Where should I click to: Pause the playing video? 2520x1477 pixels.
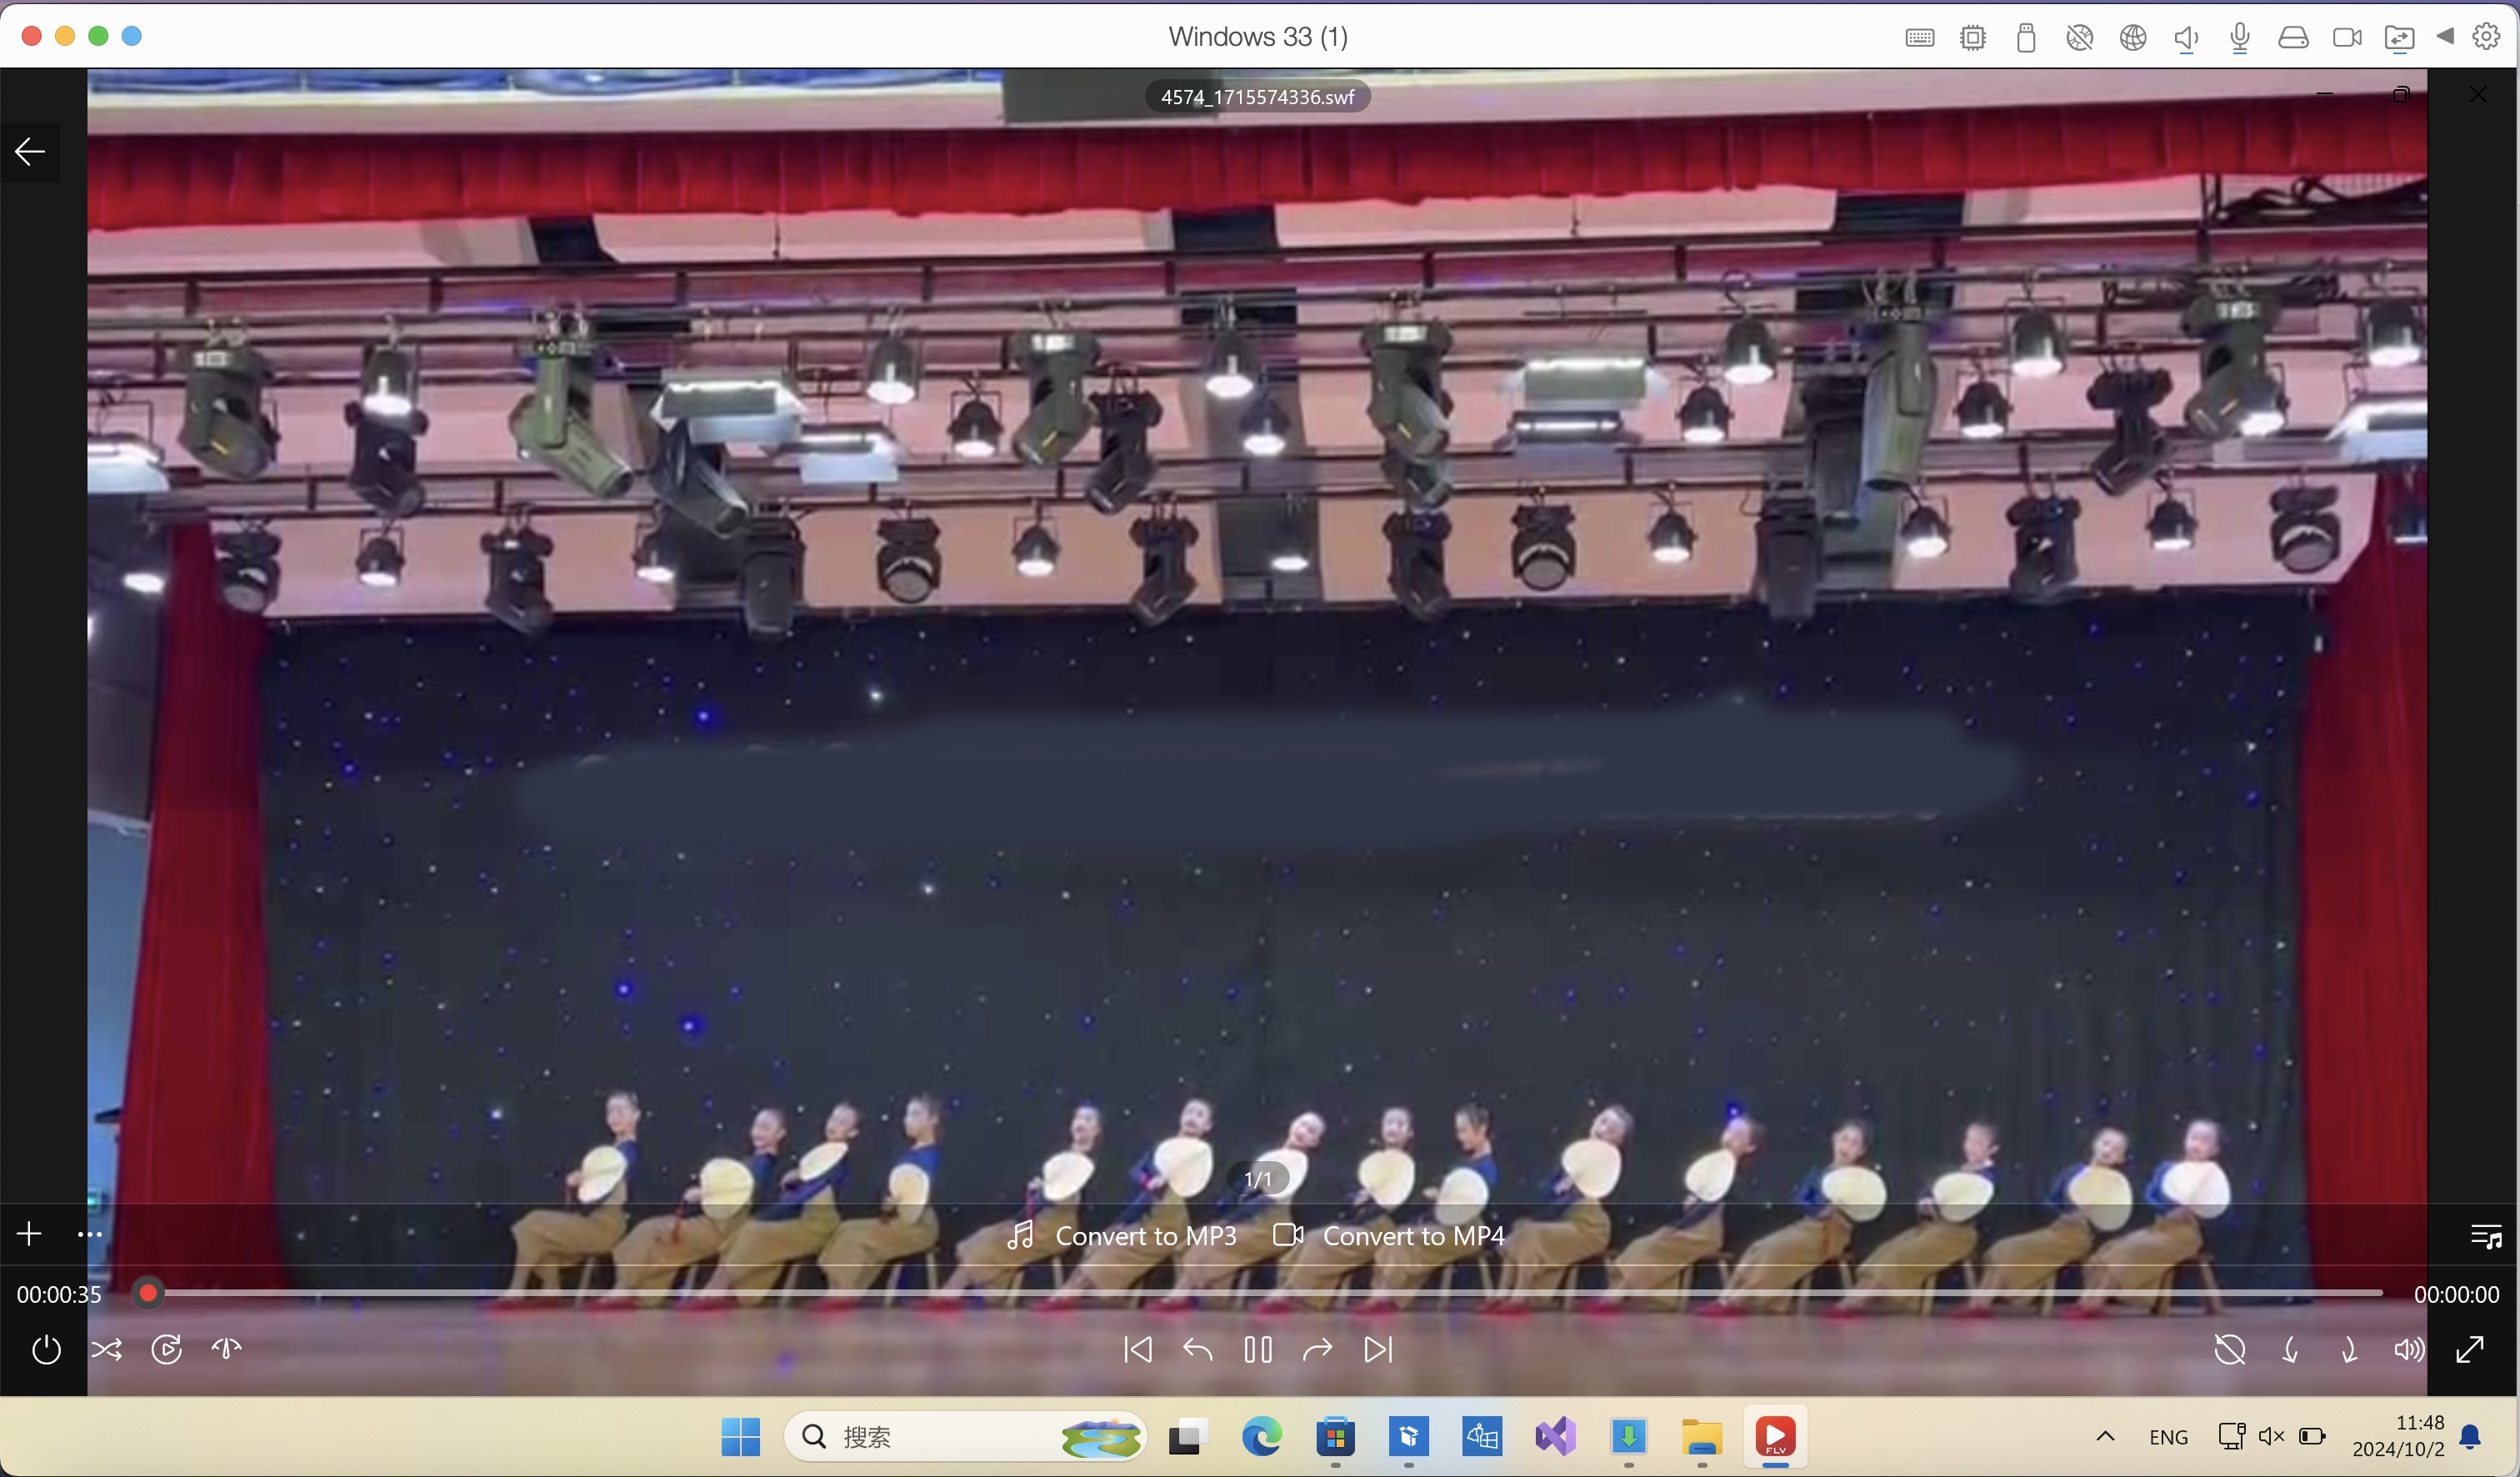click(1258, 1350)
